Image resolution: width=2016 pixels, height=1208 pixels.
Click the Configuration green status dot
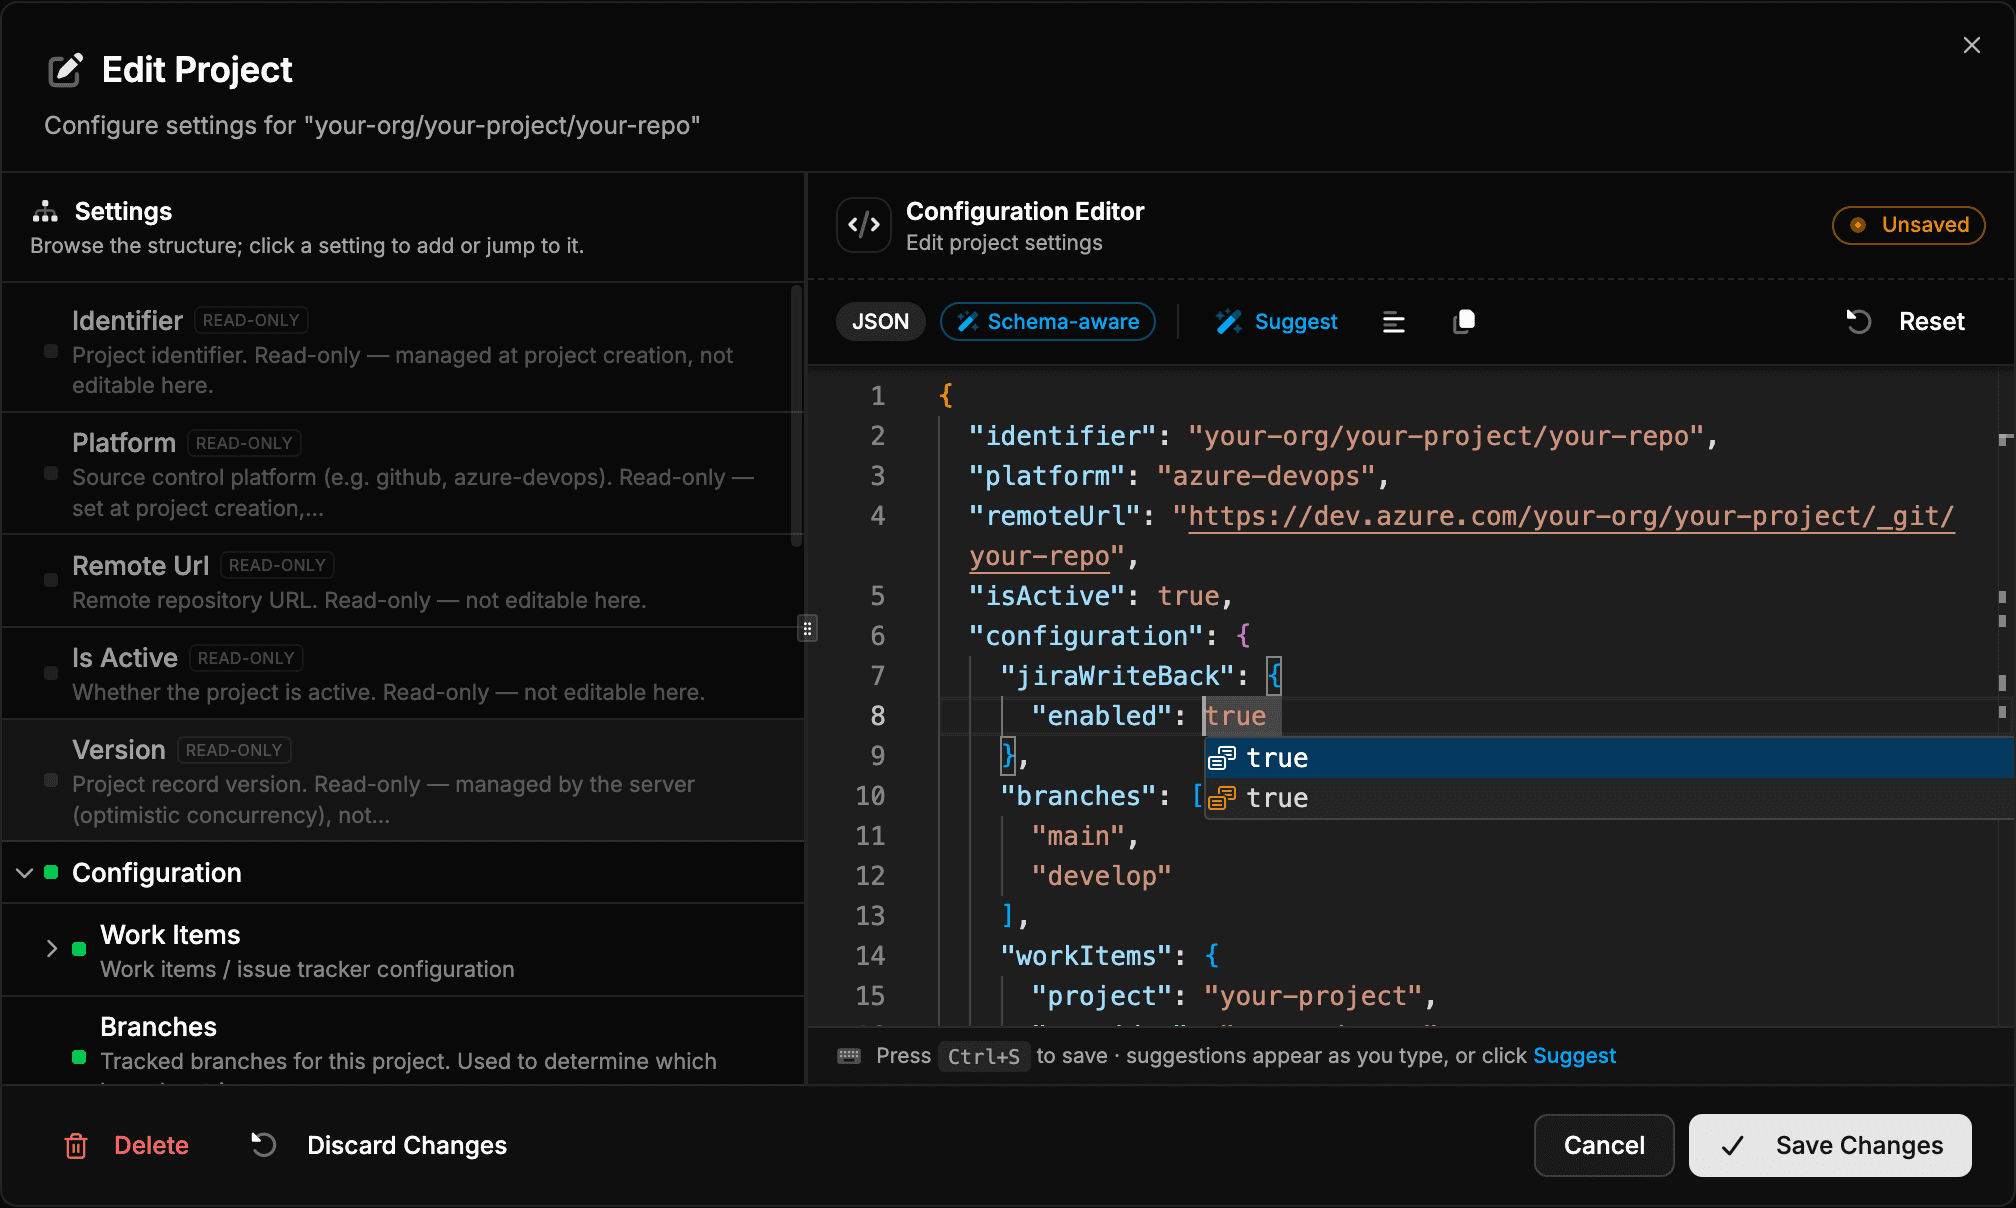click(x=51, y=873)
